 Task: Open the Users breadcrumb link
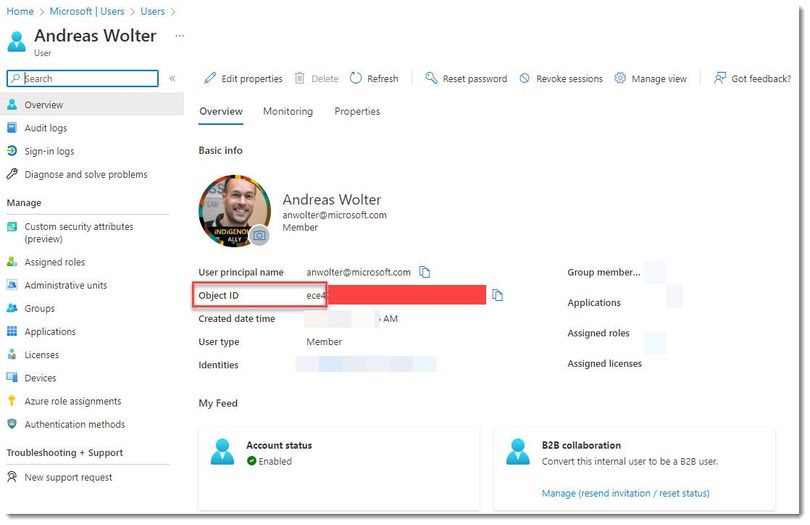(152, 11)
